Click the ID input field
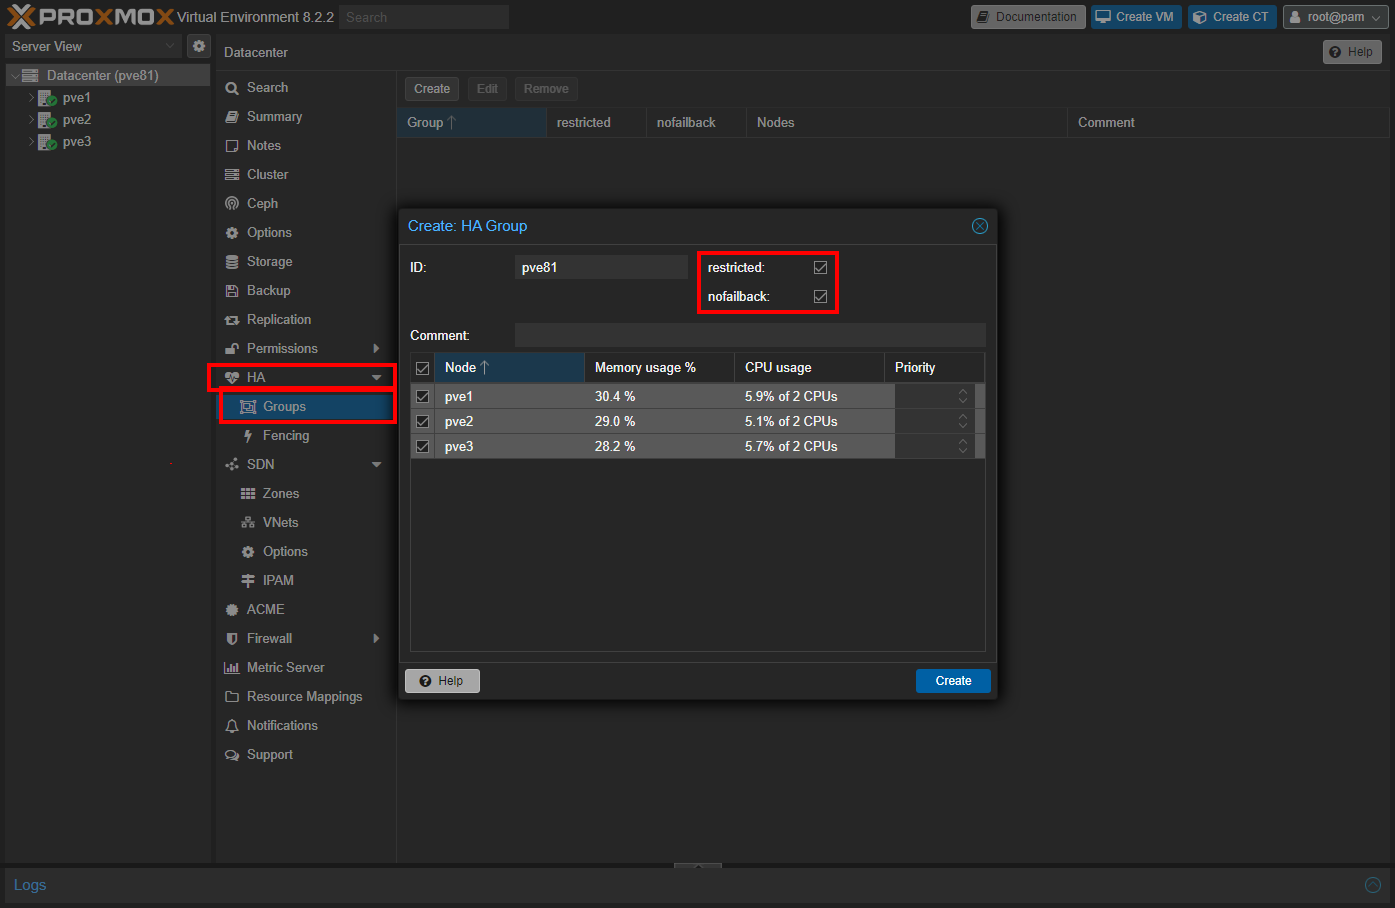The image size is (1395, 908). point(601,268)
